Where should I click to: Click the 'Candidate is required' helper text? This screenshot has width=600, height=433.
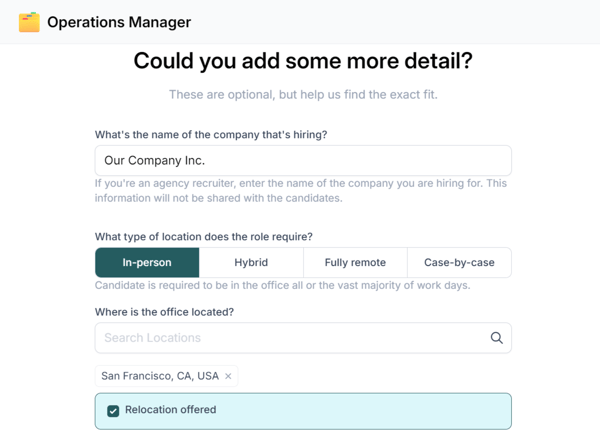coord(282,286)
